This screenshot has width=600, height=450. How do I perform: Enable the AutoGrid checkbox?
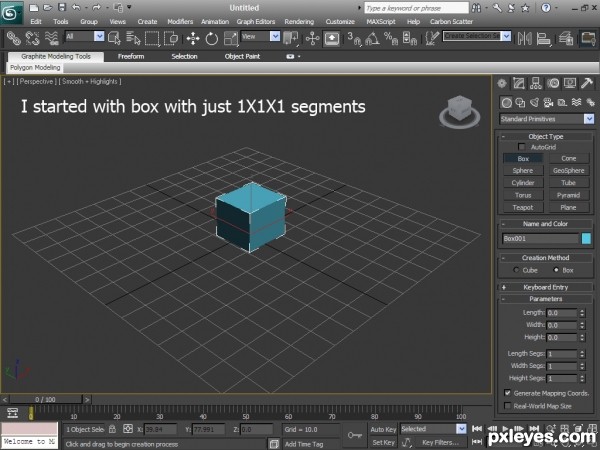pos(521,147)
